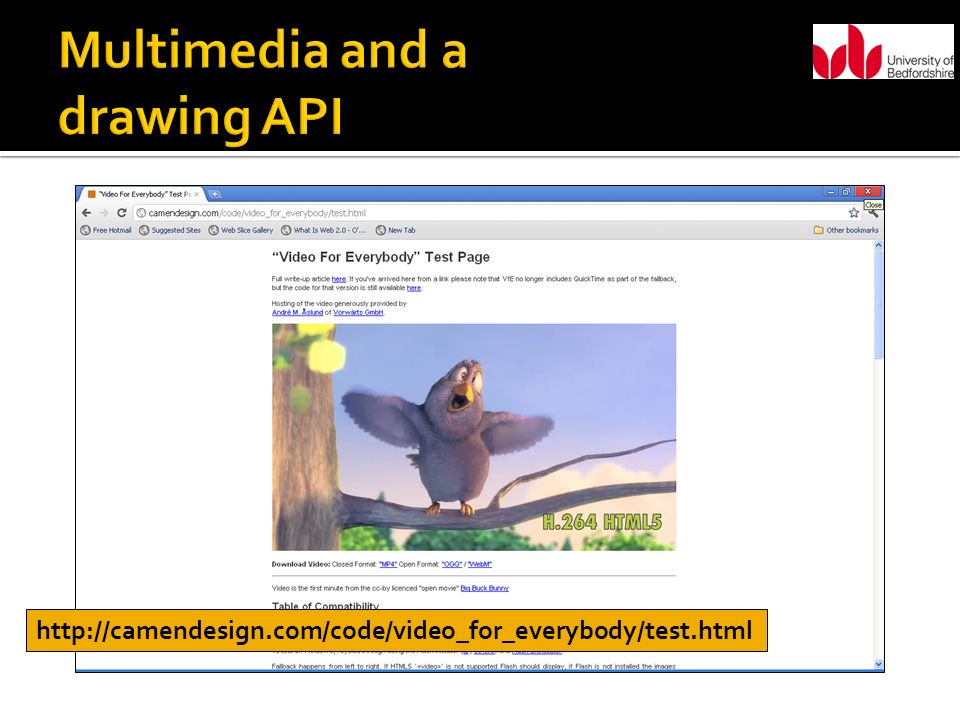
Task: Open the Vorwärts GmbH link
Action: [x=358, y=312]
